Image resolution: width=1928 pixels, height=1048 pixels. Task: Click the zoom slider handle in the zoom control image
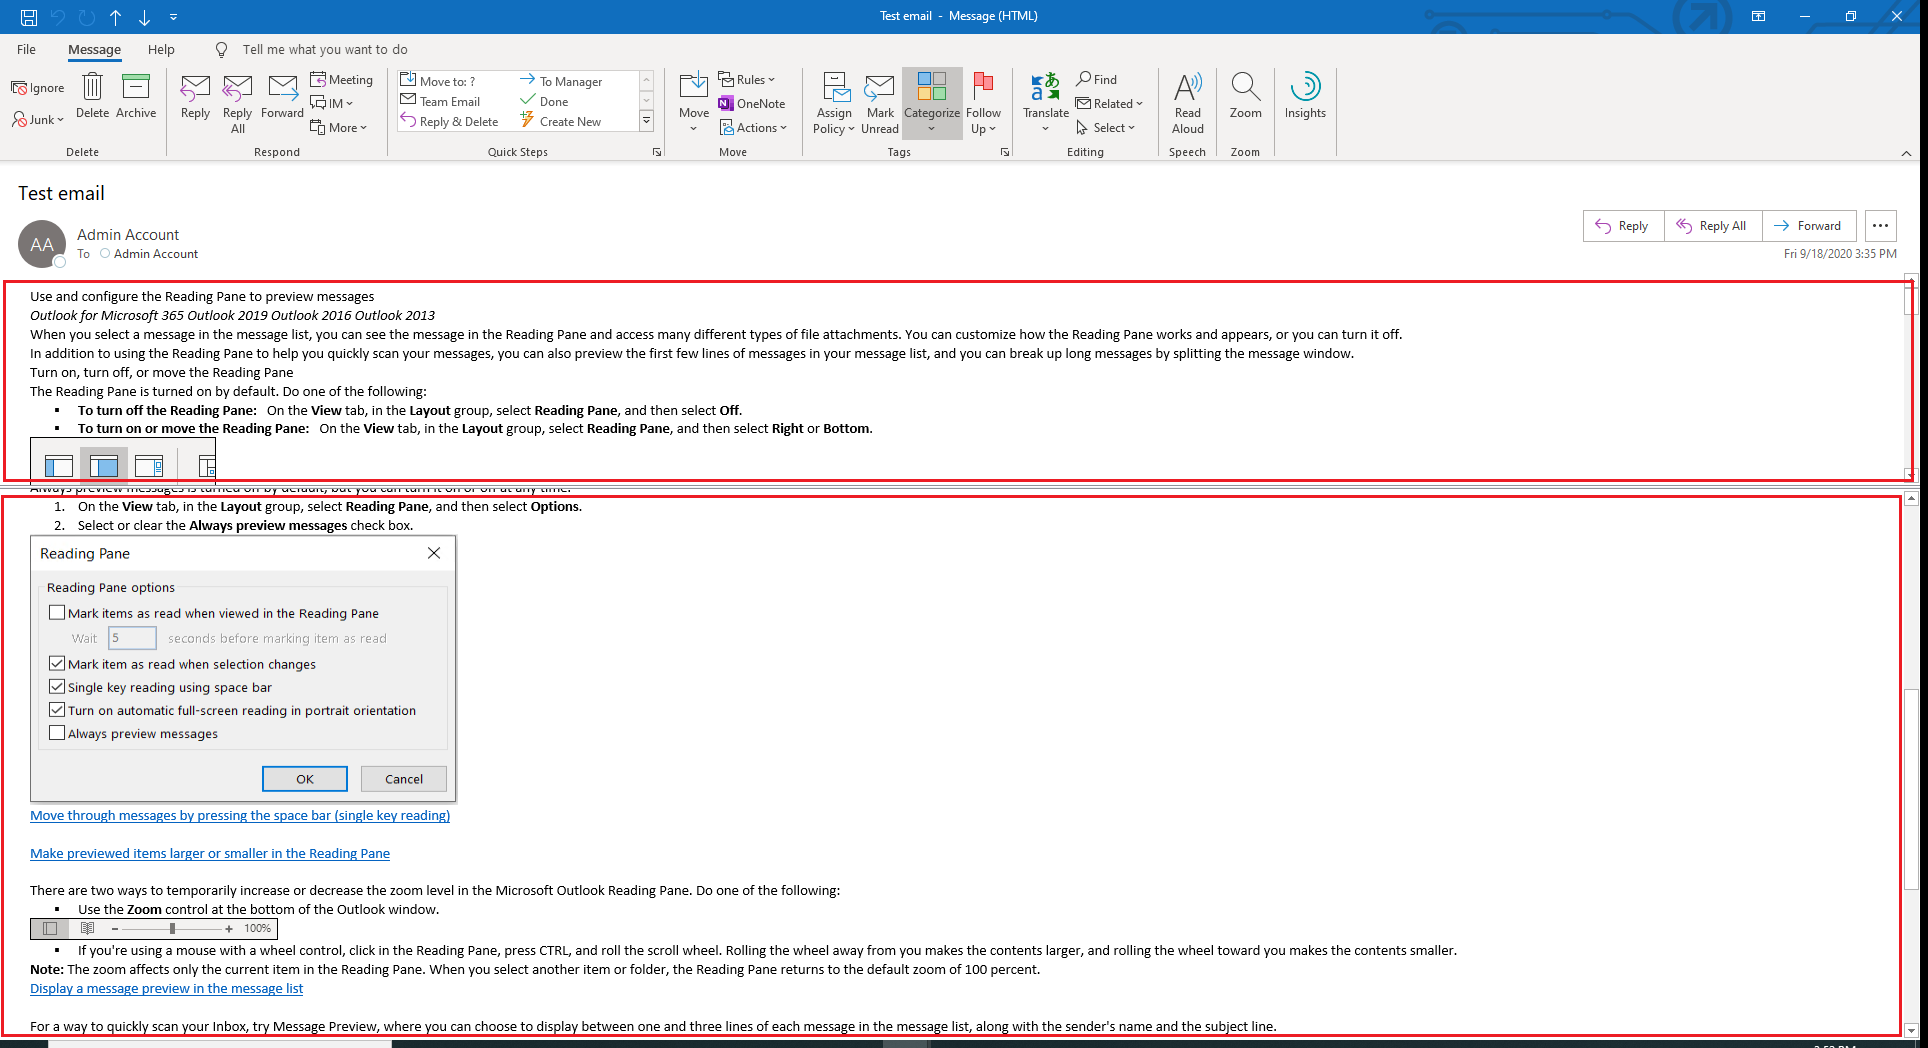[x=172, y=928]
